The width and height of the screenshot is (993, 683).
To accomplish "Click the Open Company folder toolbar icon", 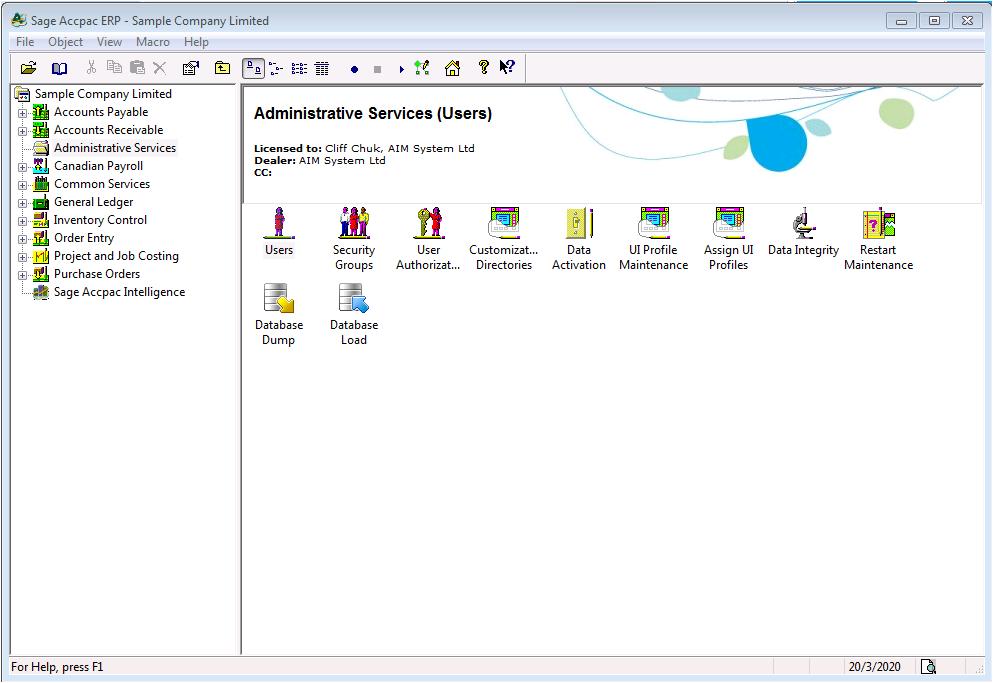I will click(x=28, y=68).
